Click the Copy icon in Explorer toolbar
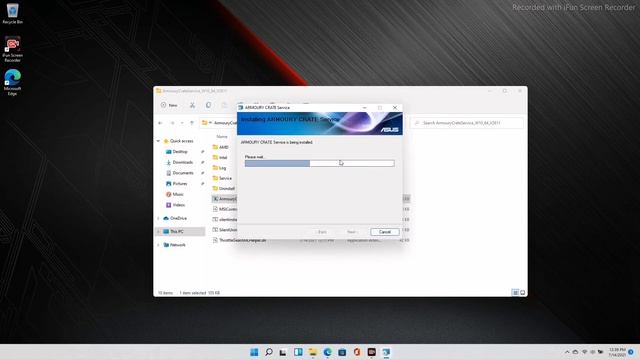Viewport: 640px width, 360px height. (208, 105)
